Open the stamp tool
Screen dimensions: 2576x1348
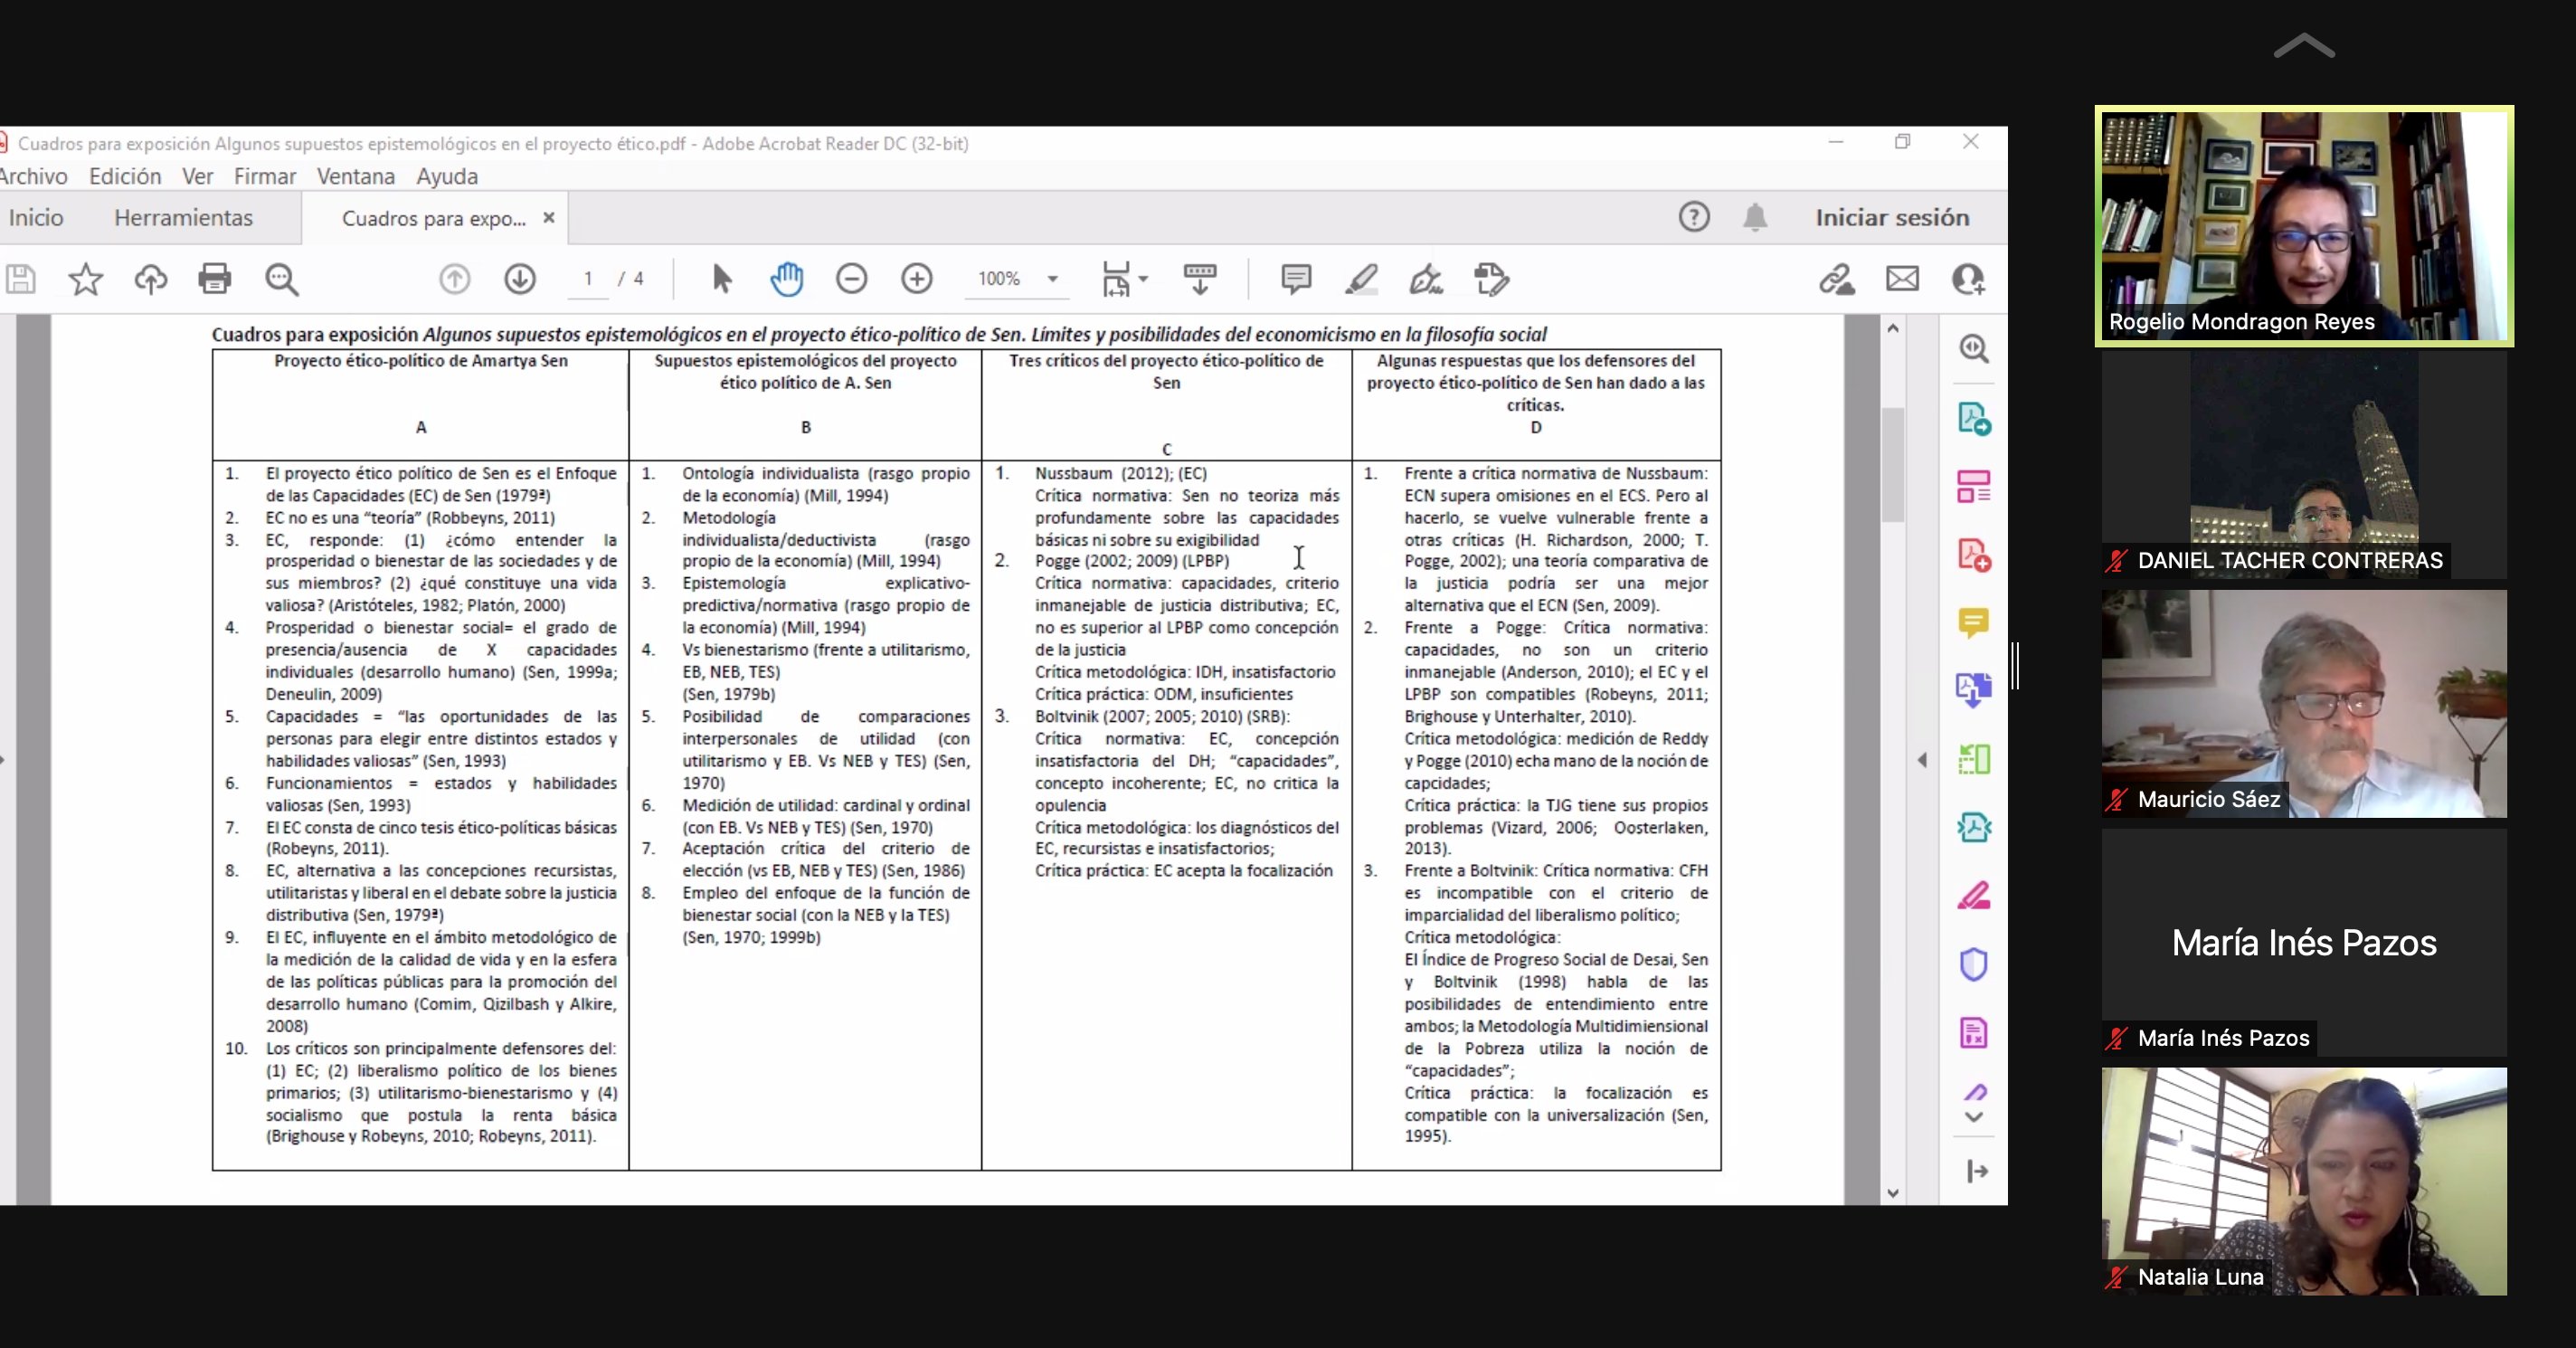1492,279
